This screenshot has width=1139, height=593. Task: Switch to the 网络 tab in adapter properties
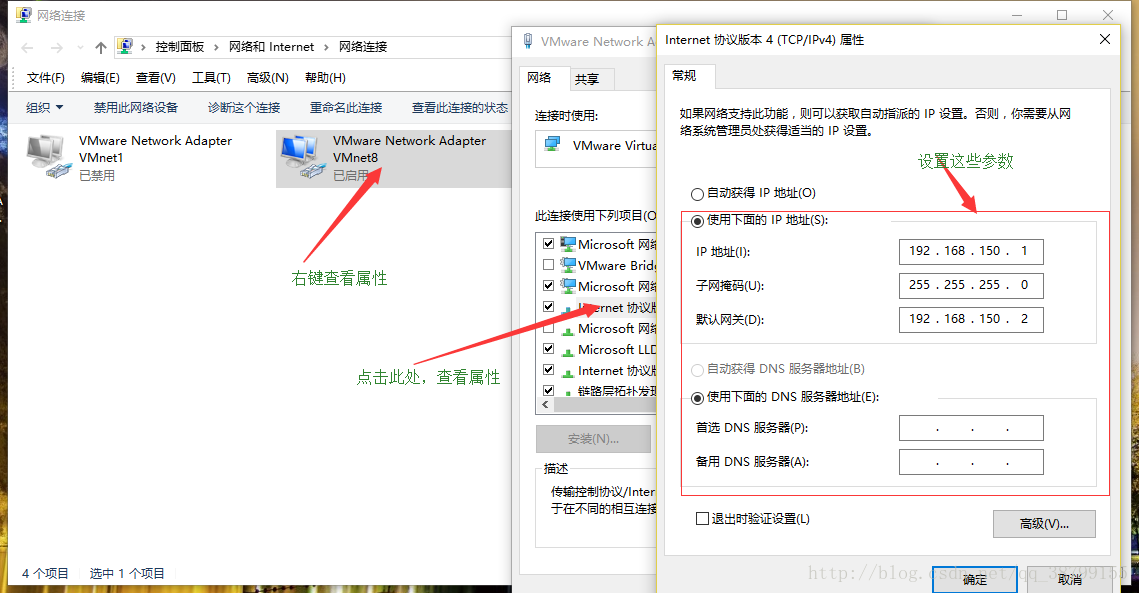(x=539, y=78)
